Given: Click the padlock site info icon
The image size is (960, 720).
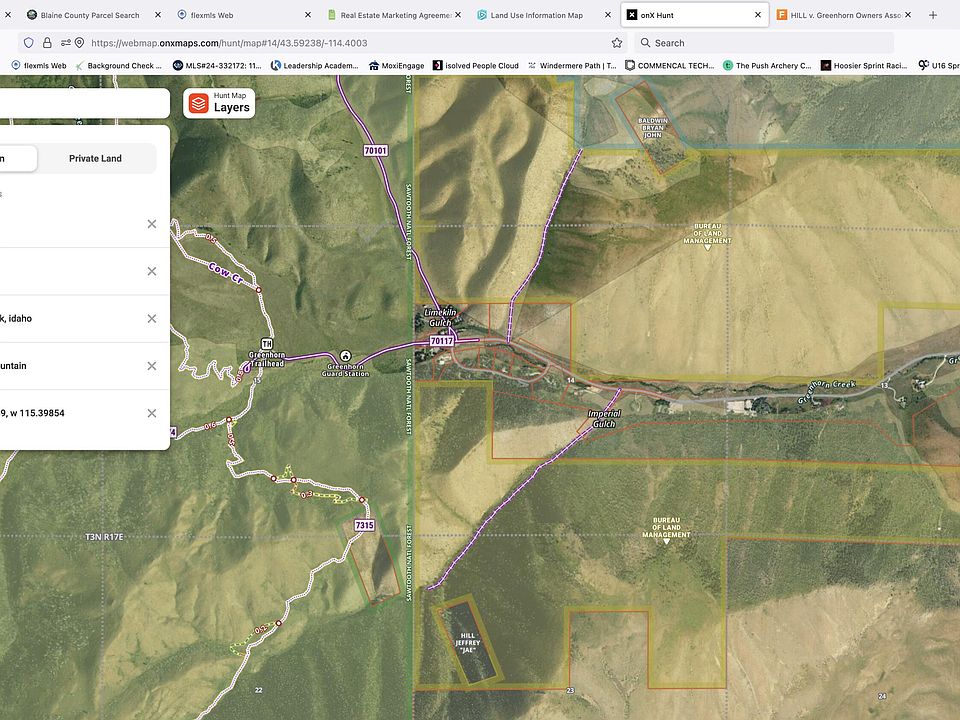Looking at the screenshot, I should coord(47,43).
